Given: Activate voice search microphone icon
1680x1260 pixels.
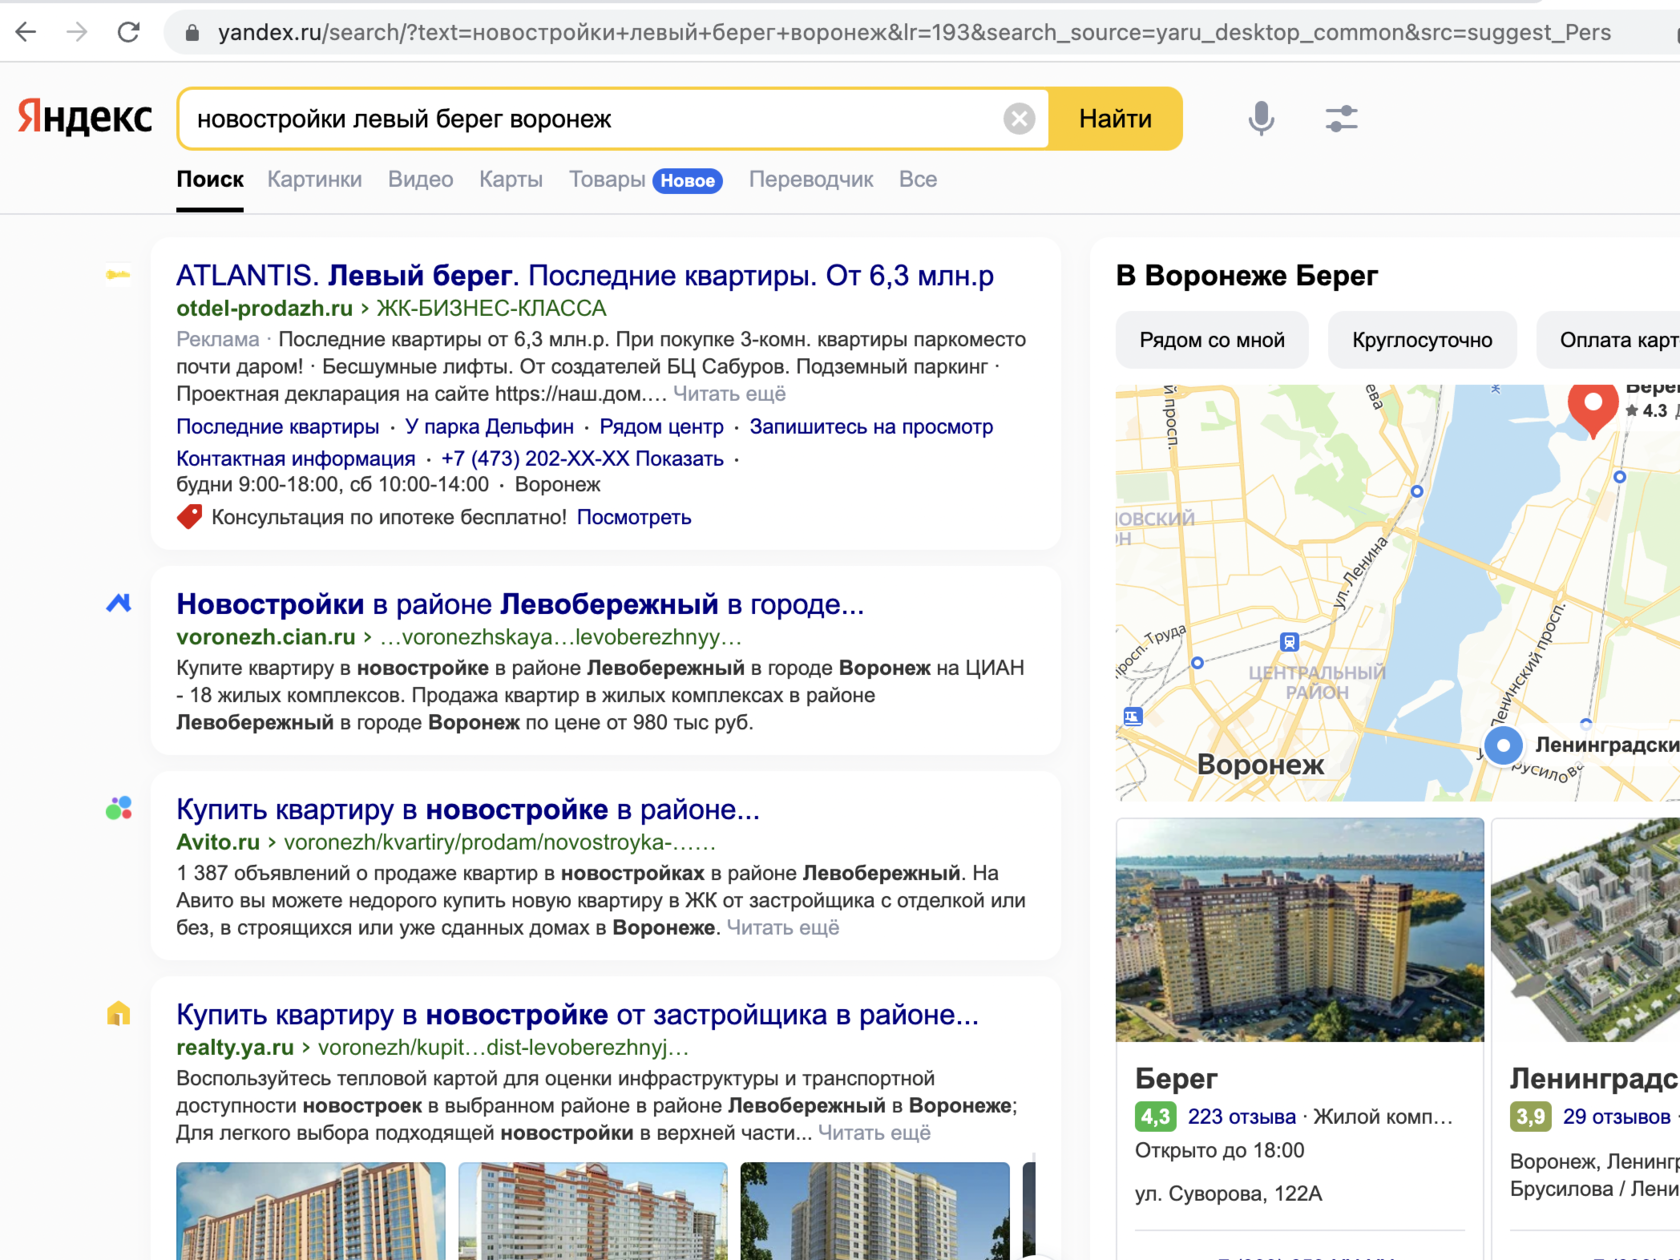Looking at the screenshot, I should coord(1261,119).
